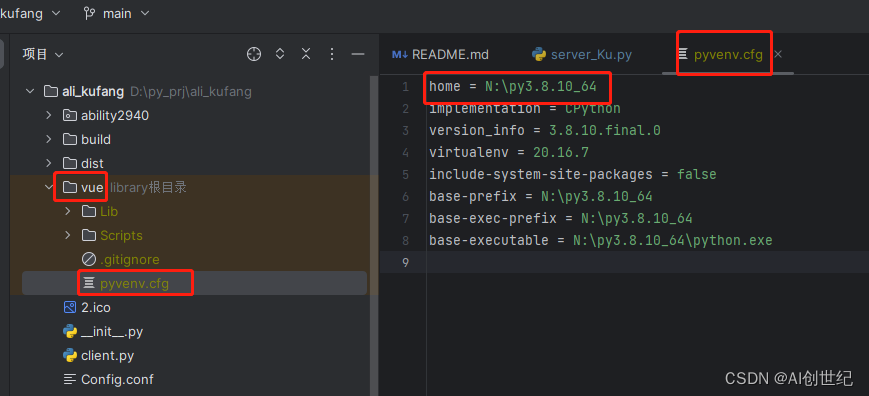Click the Markdown icon on README.md tab

400,54
